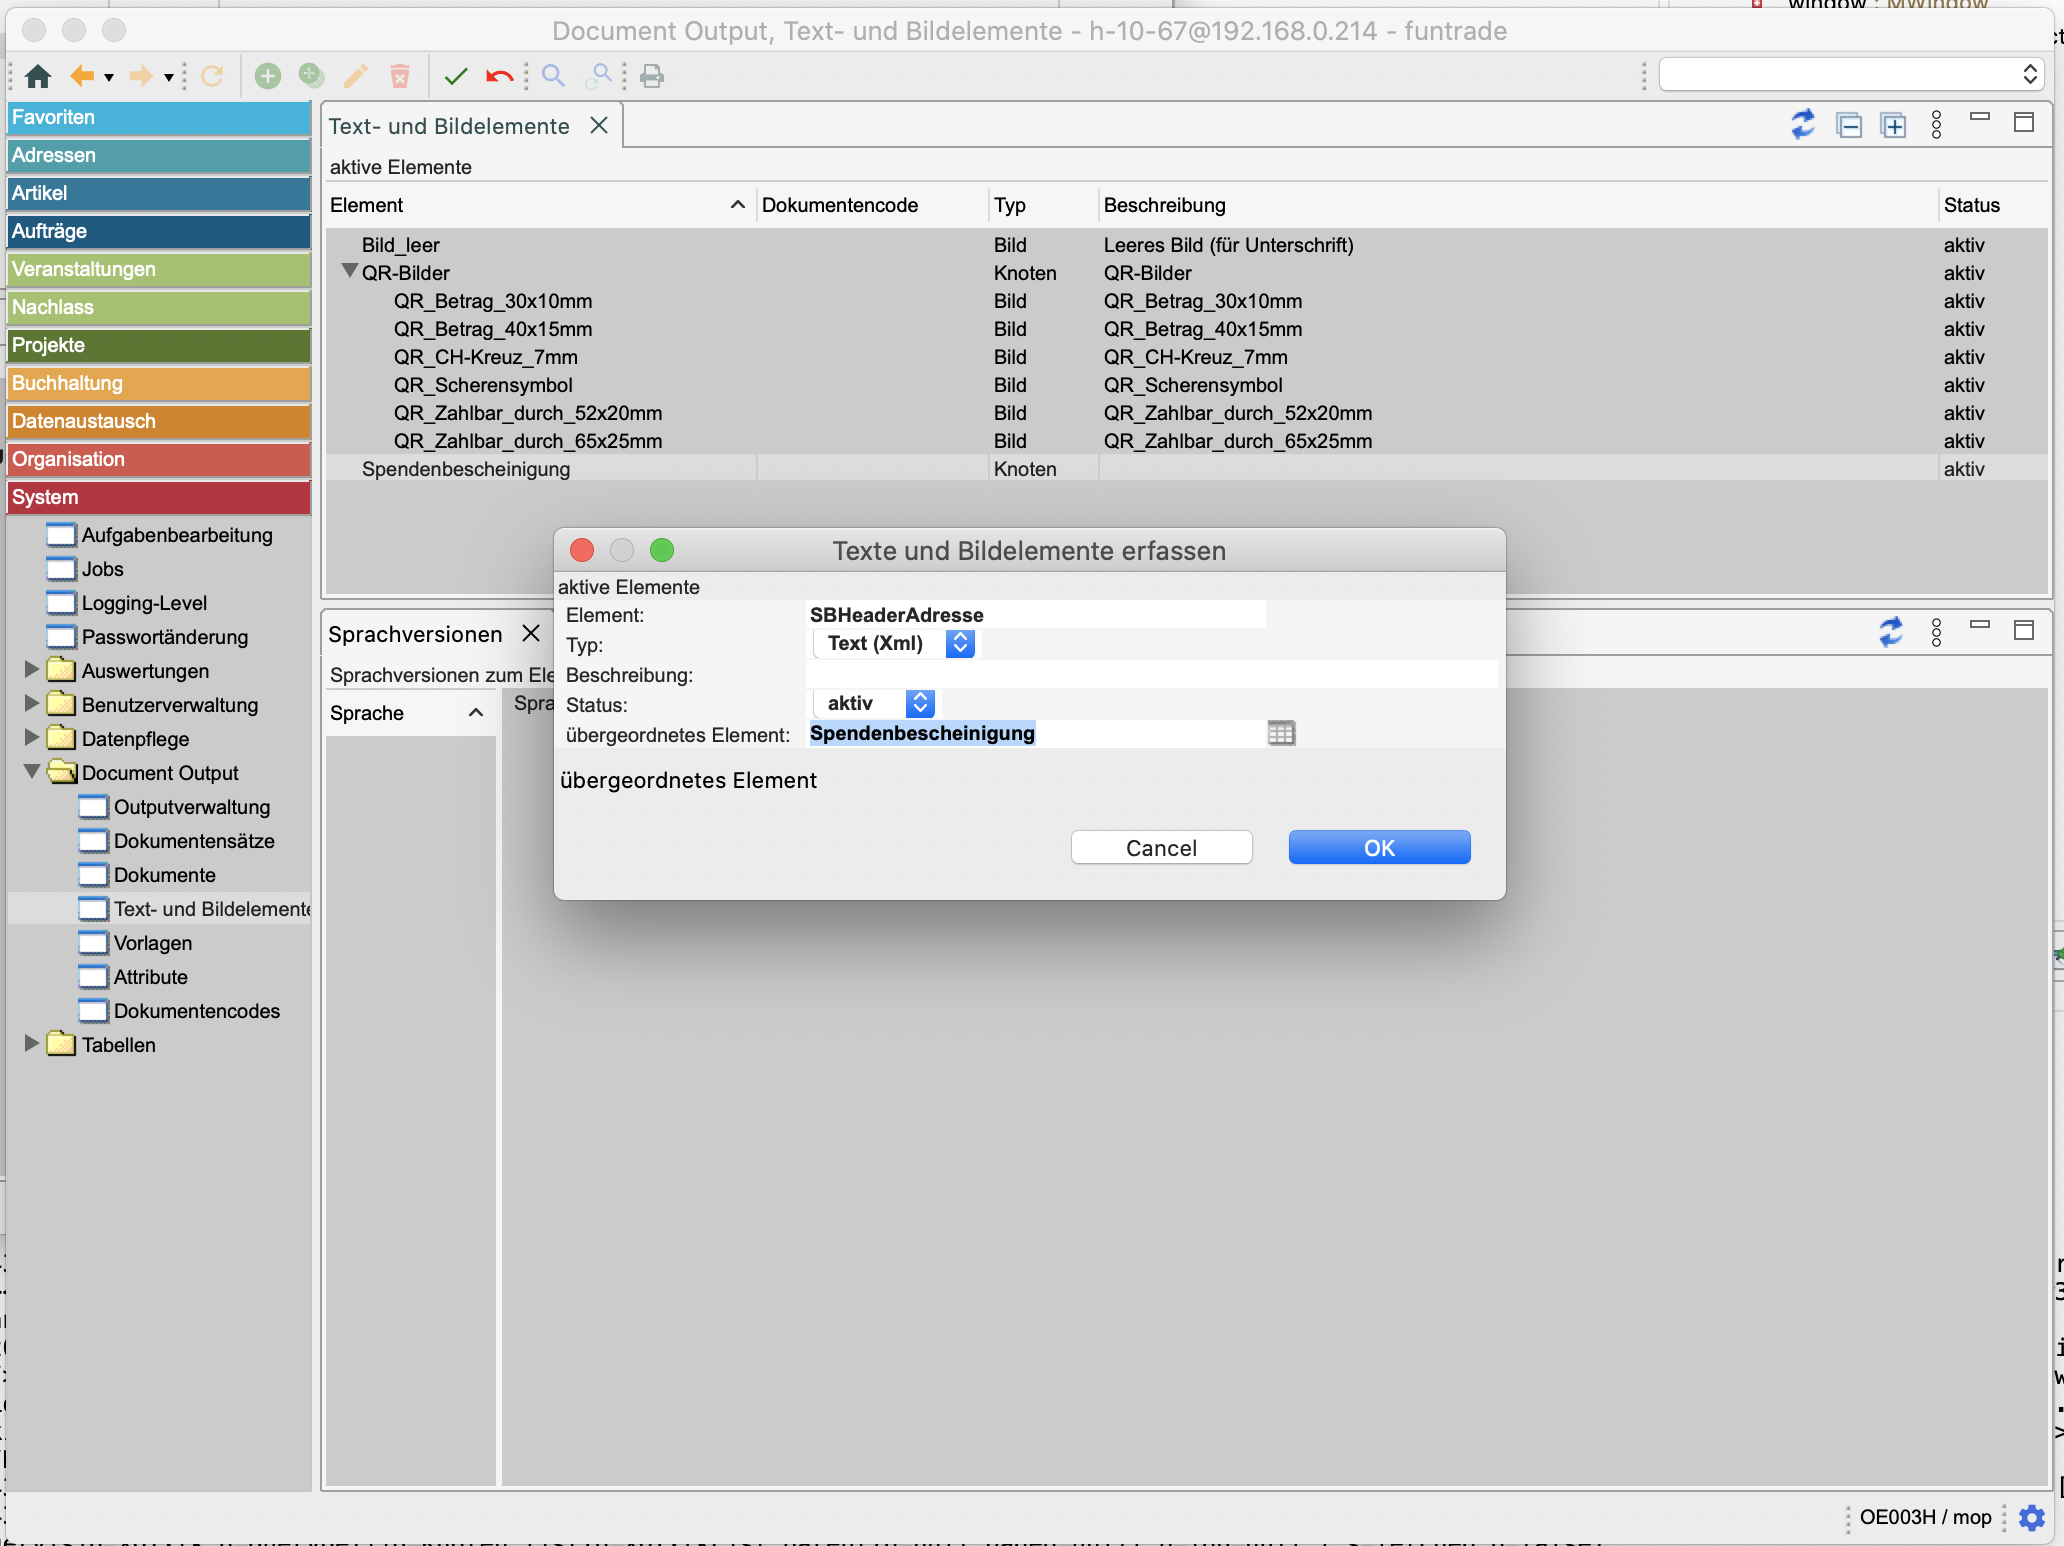Screen dimensions: 2064x1546
Task: Click the home icon in toolbar
Action: pos(38,76)
